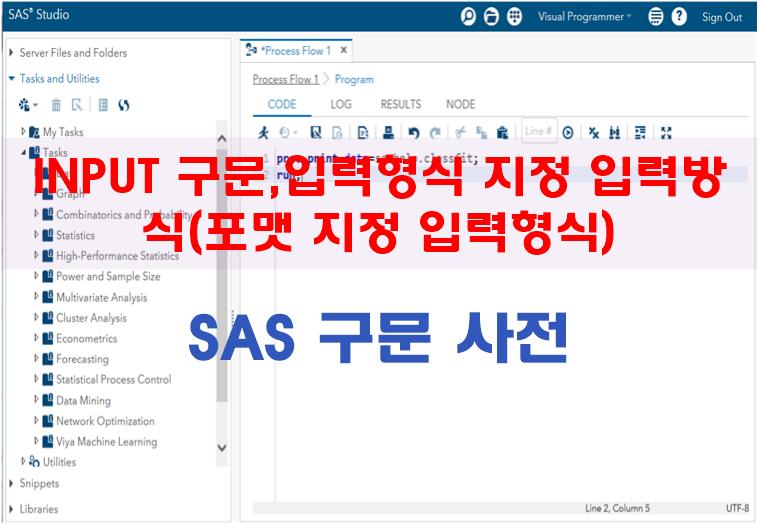The image size is (758, 524).
Task: Open the applications grid icon in the header
Action: [x=514, y=17]
